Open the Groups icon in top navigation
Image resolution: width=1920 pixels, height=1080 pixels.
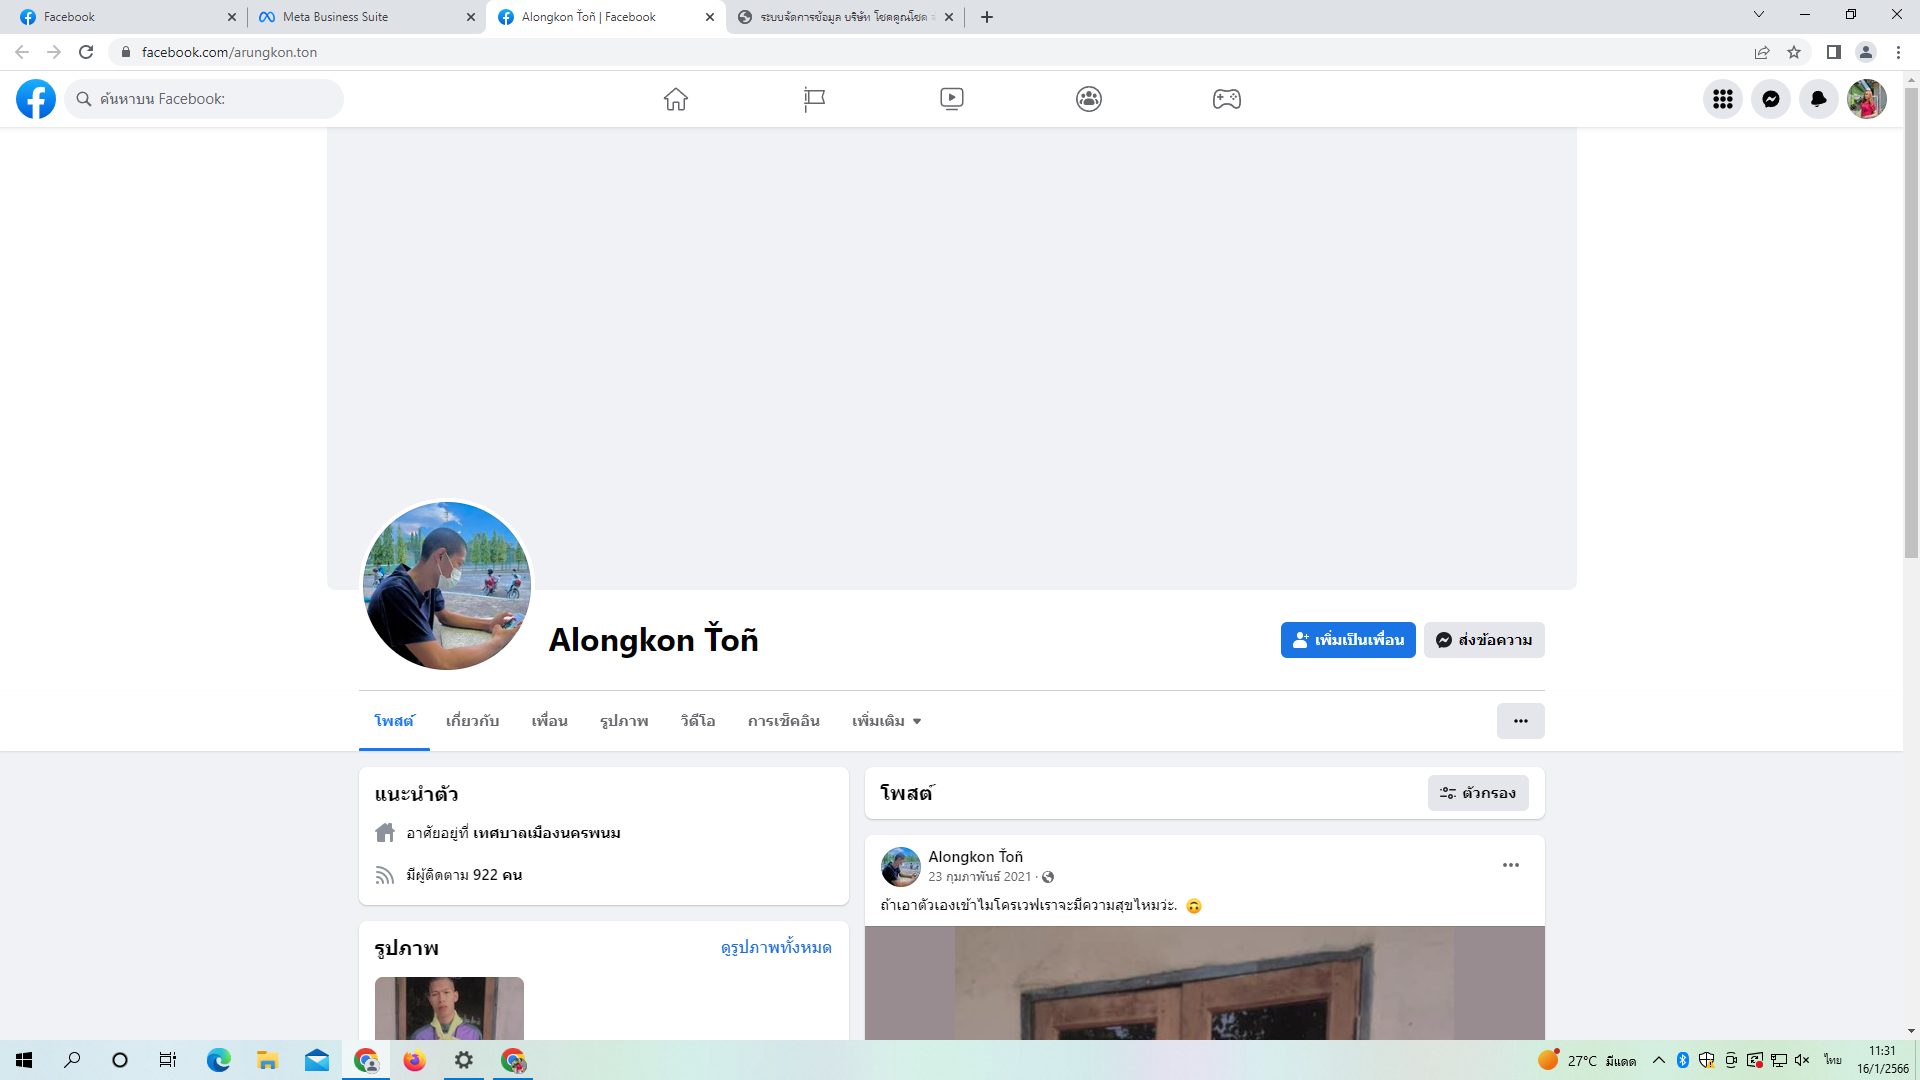click(1089, 99)
